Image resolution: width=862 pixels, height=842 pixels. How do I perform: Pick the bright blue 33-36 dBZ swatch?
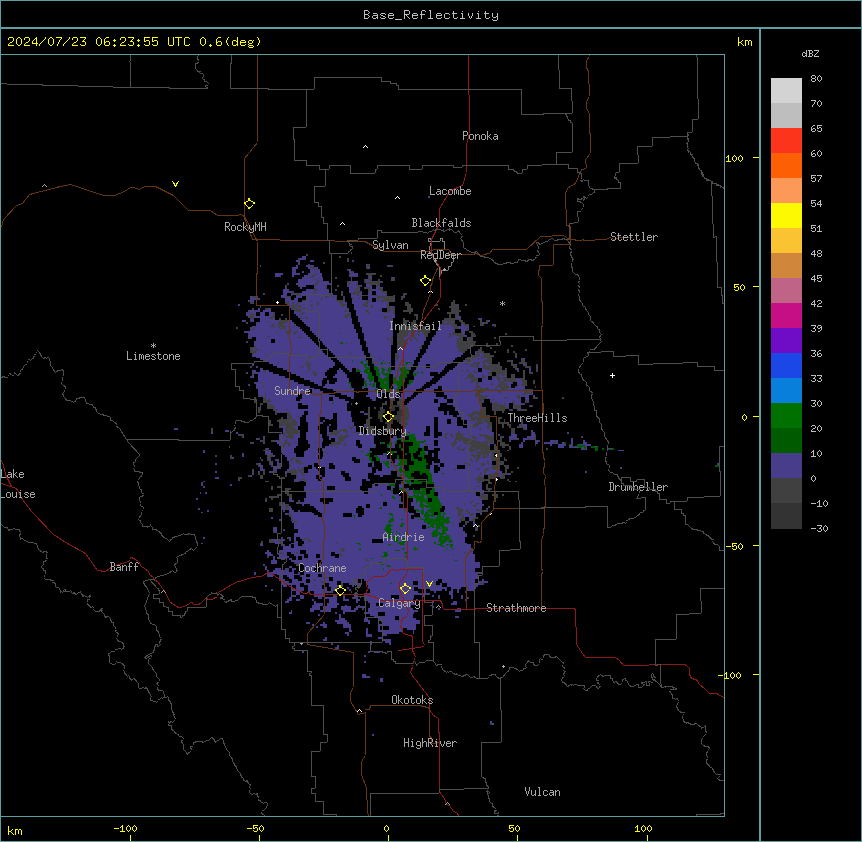tap(786, 366)
